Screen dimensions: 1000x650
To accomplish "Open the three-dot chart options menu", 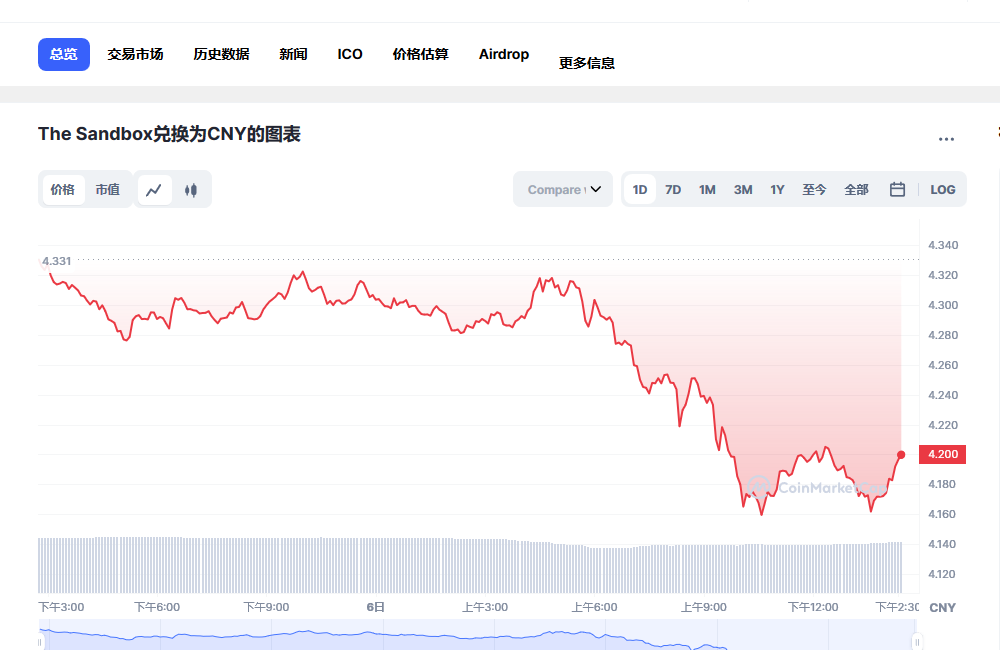I will point(946,139).
